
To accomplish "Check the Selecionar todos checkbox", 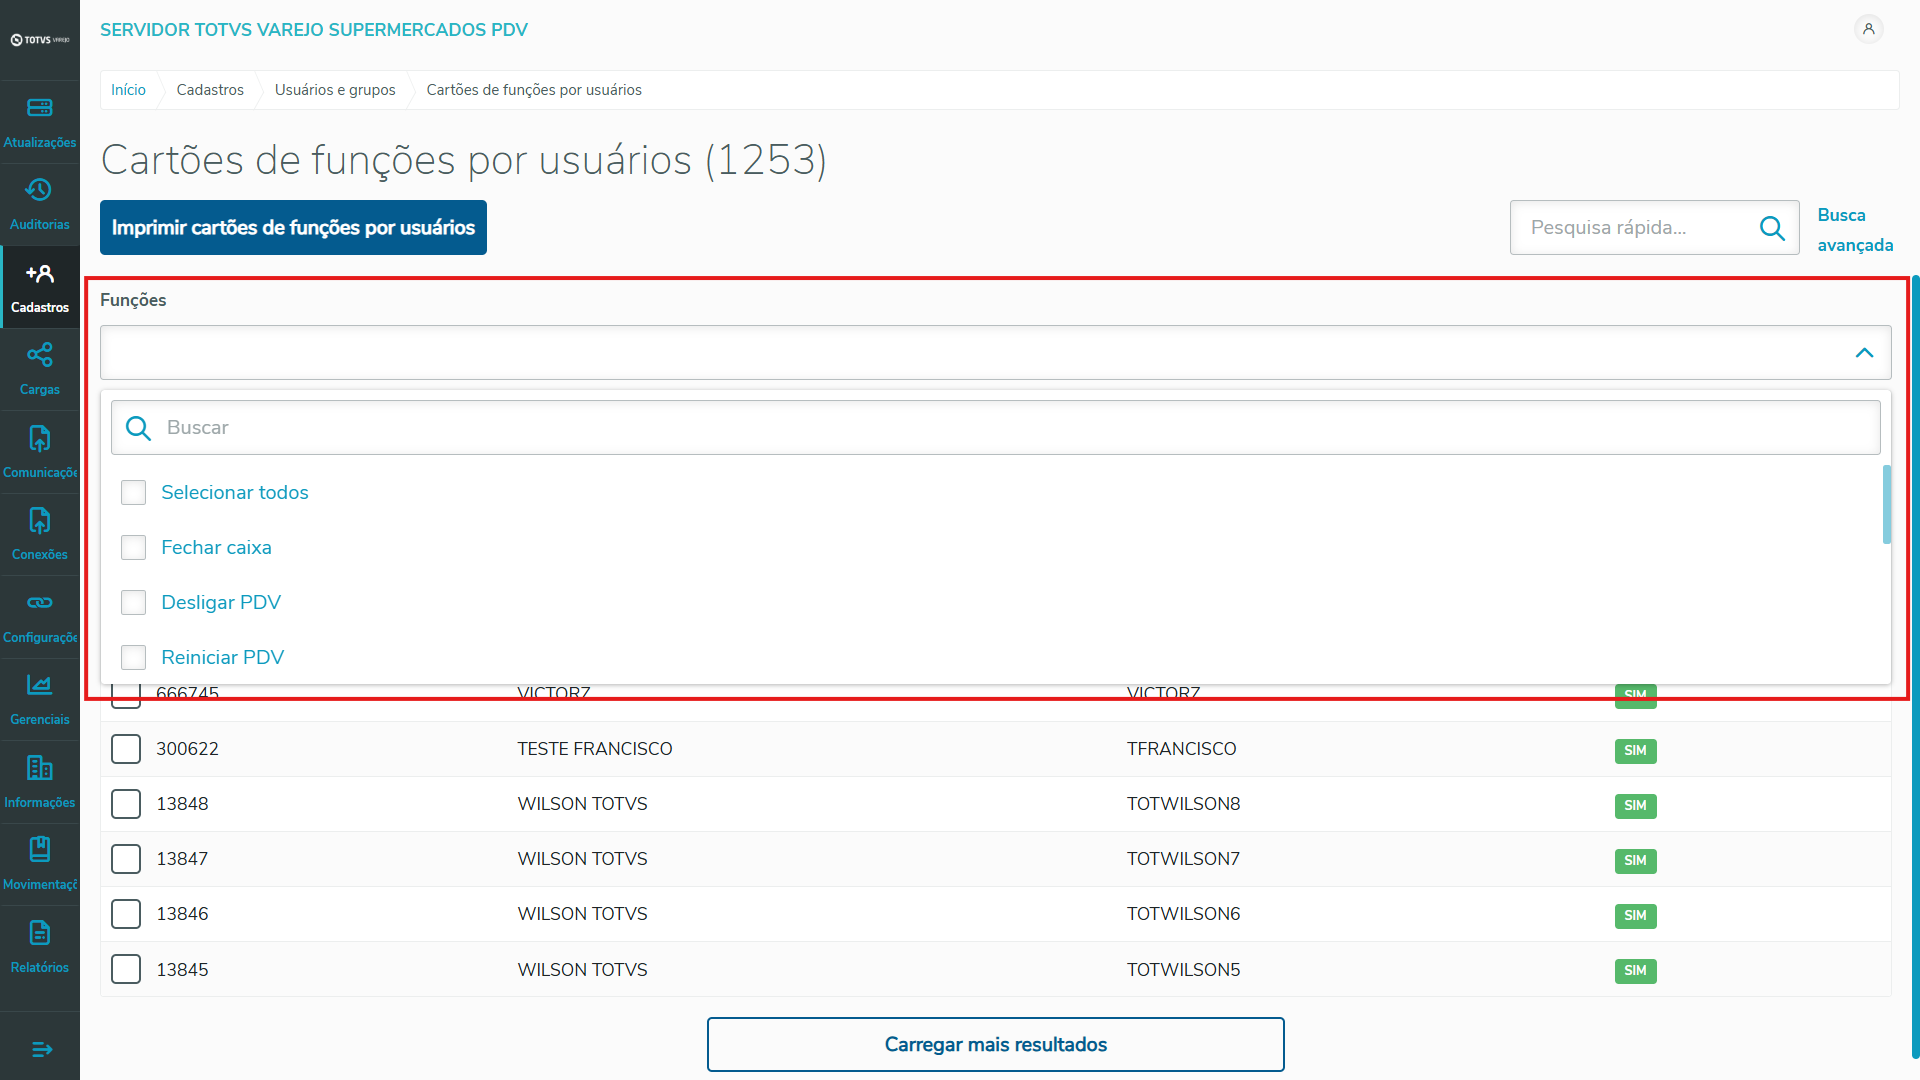I will click(133, 492).
